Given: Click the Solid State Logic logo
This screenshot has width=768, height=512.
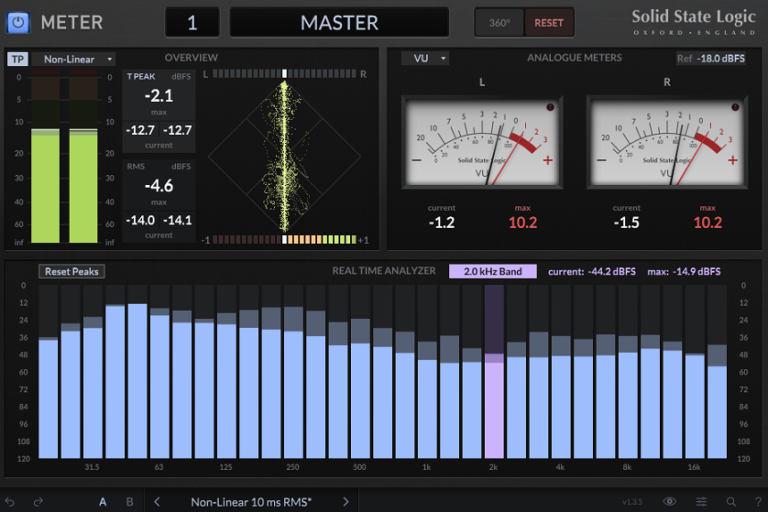Looking at the screenshot, I should tap(693, 22).
